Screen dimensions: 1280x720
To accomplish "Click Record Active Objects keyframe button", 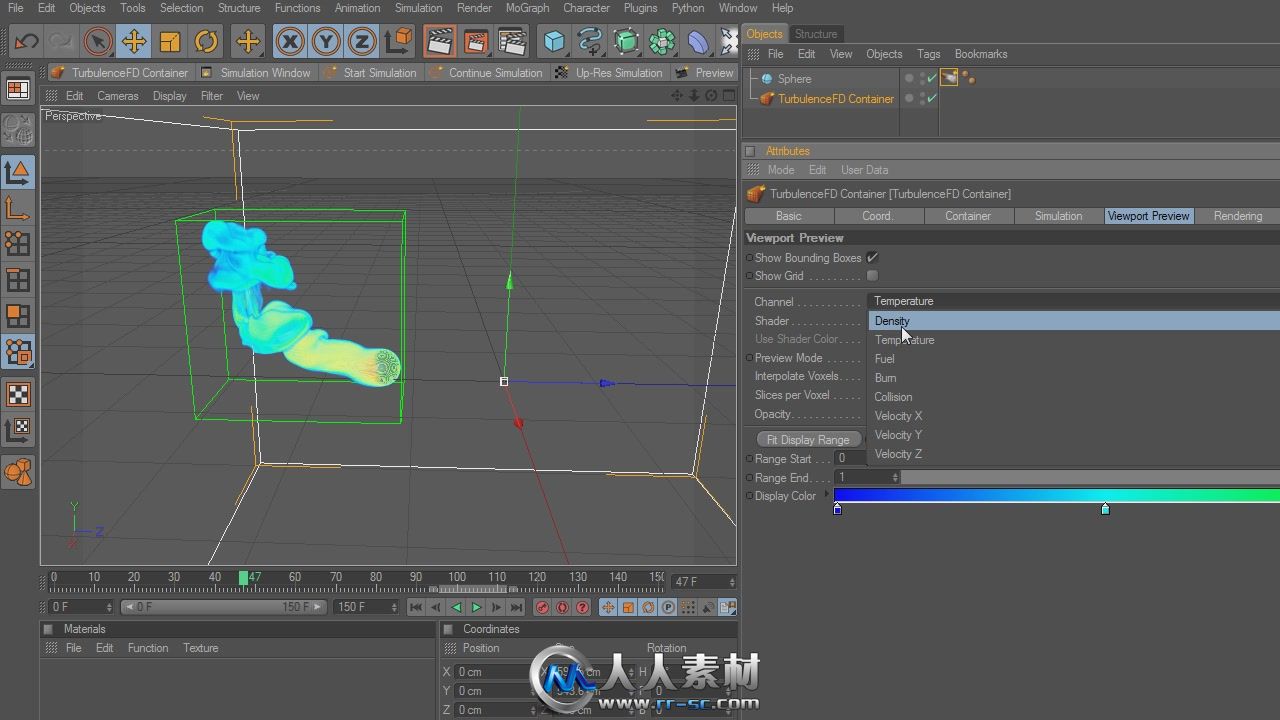I will click(x=542, y=607).
